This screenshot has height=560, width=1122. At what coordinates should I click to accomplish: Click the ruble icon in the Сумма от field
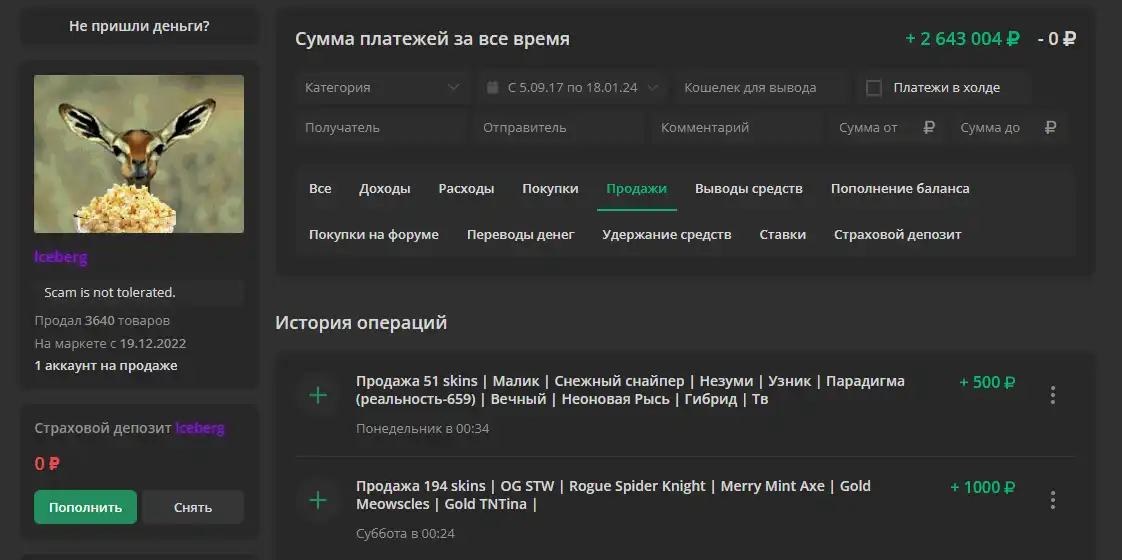click(929, 128)
